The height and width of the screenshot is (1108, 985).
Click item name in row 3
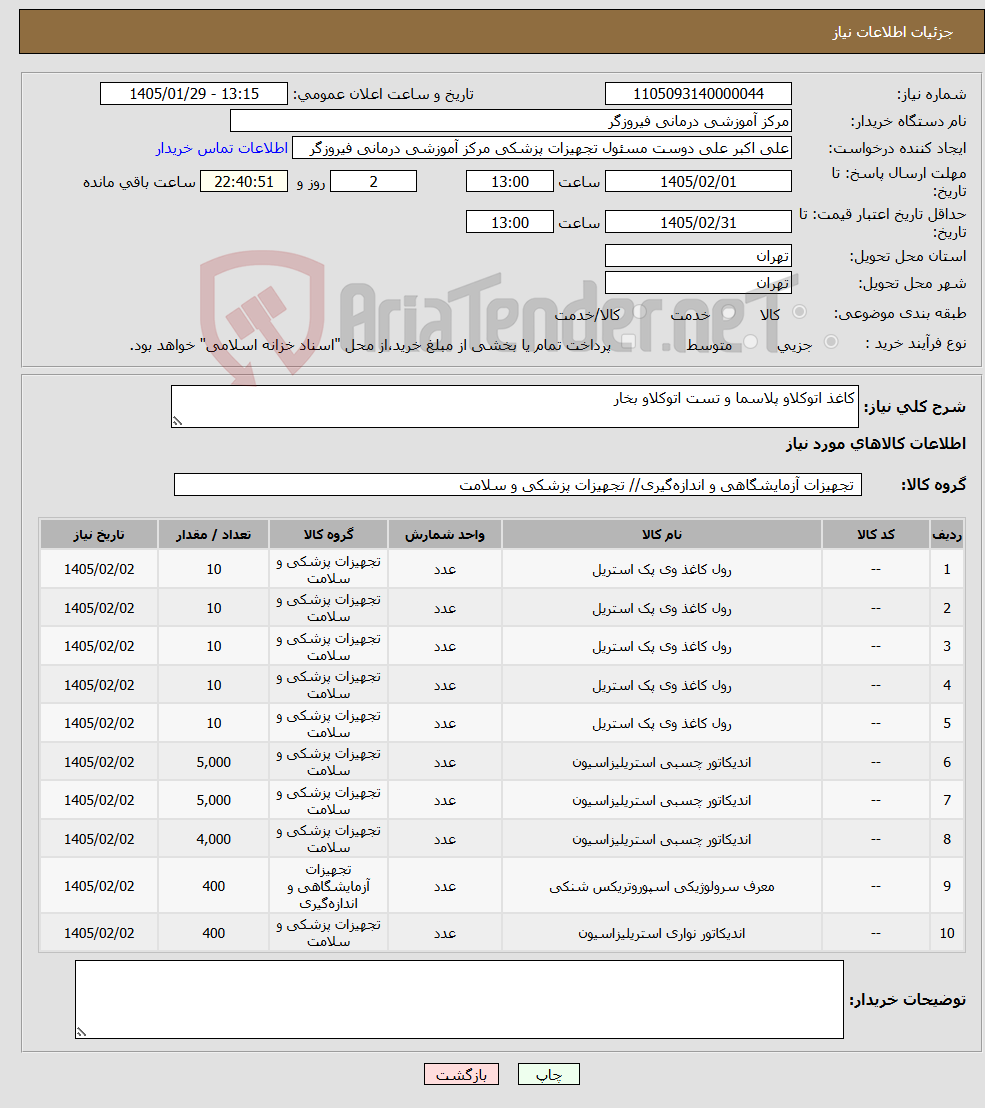coord(661,647)
